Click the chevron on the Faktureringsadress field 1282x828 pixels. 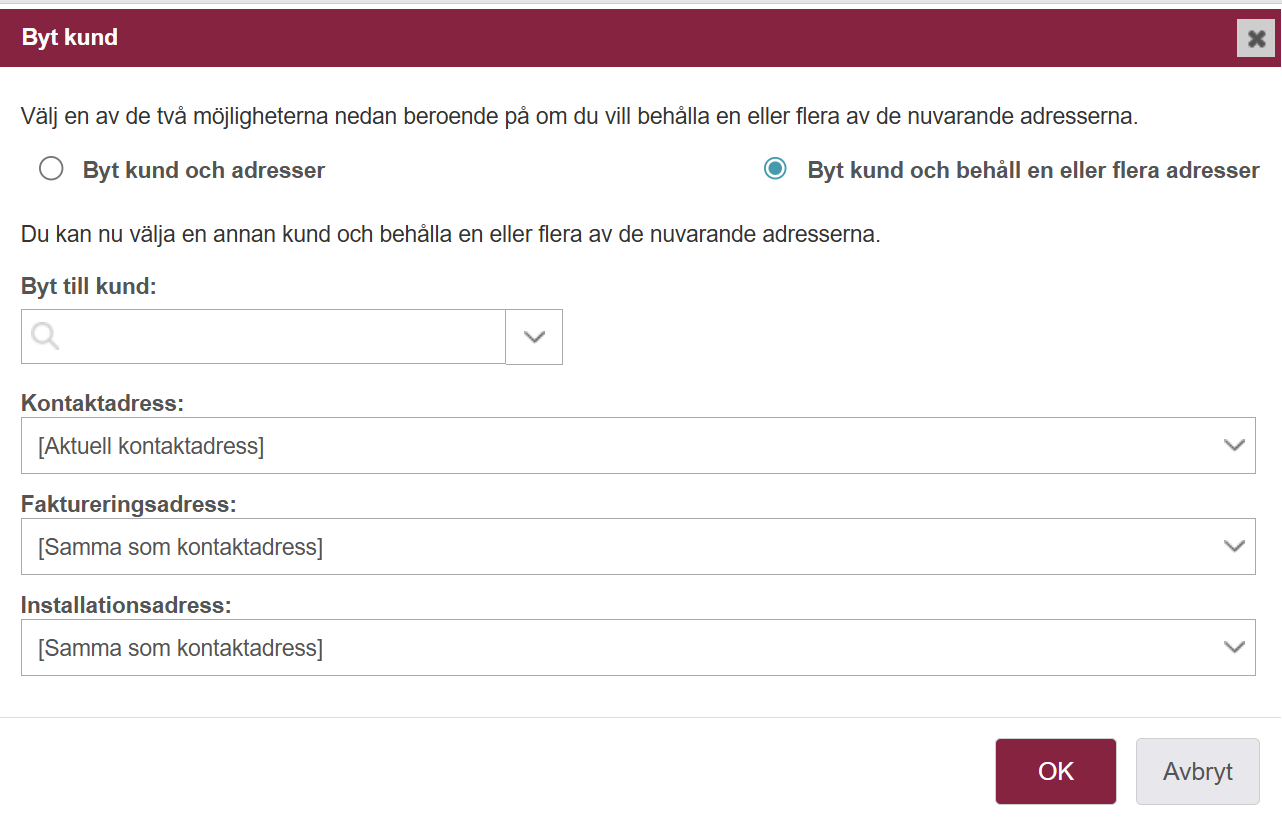pyautogui.click(x=1235, y=547)
